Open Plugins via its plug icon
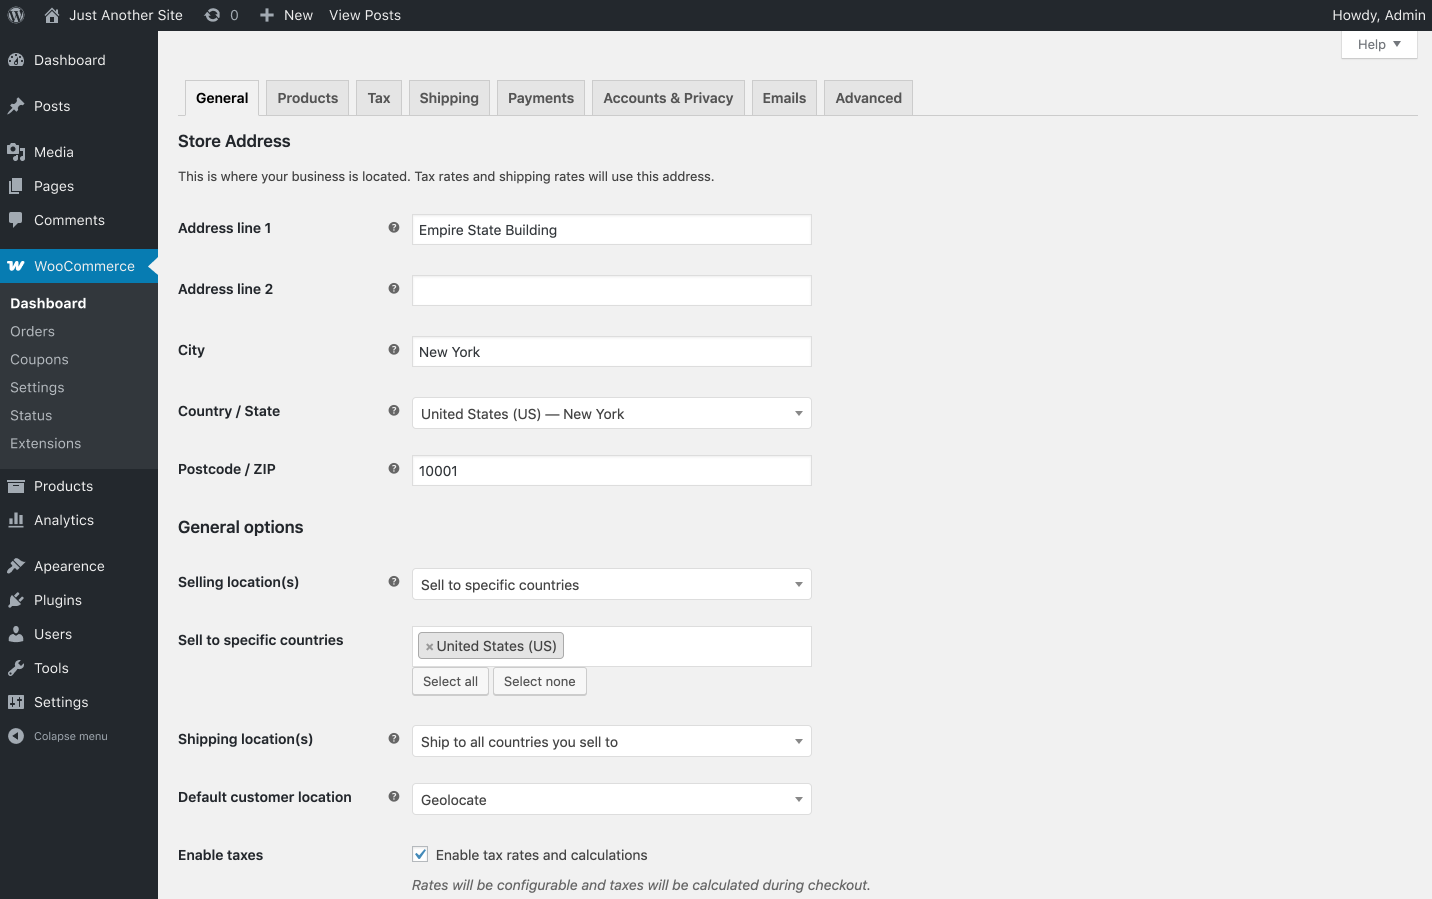The width and height of the screenshot is (1432, 899). pyautogui.click(x=18, y=600)
